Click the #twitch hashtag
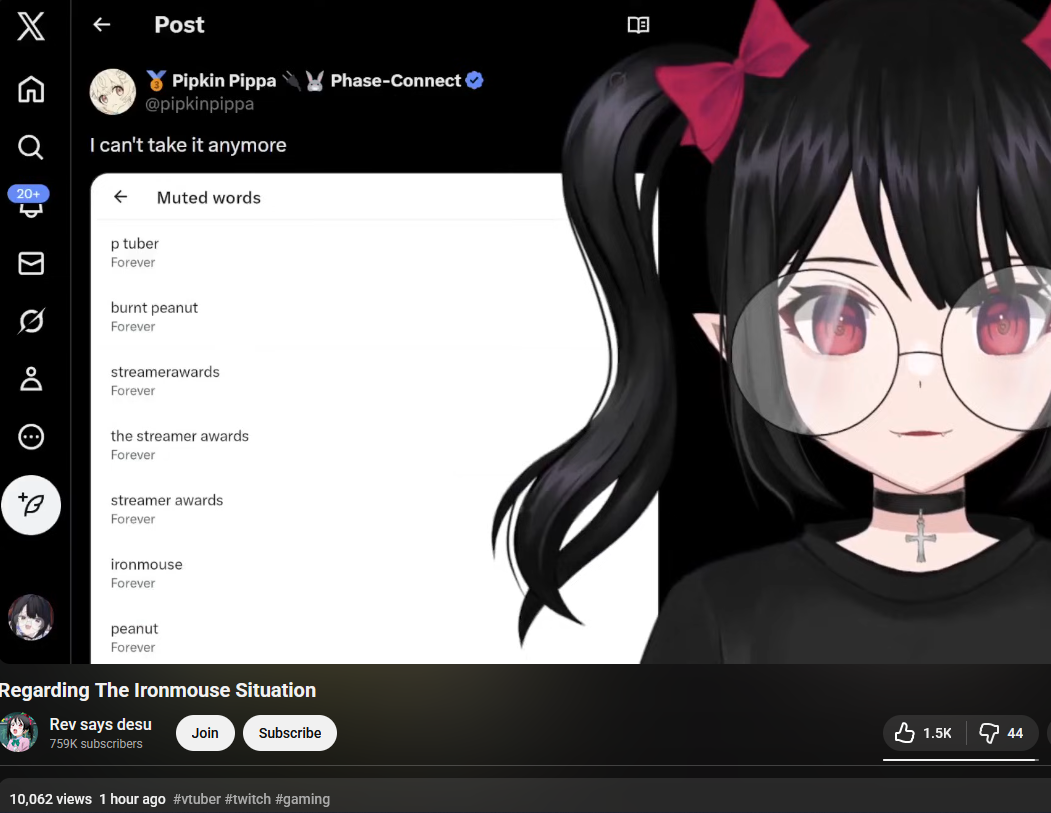The image size is (1051, 813). tap(248, 799)
